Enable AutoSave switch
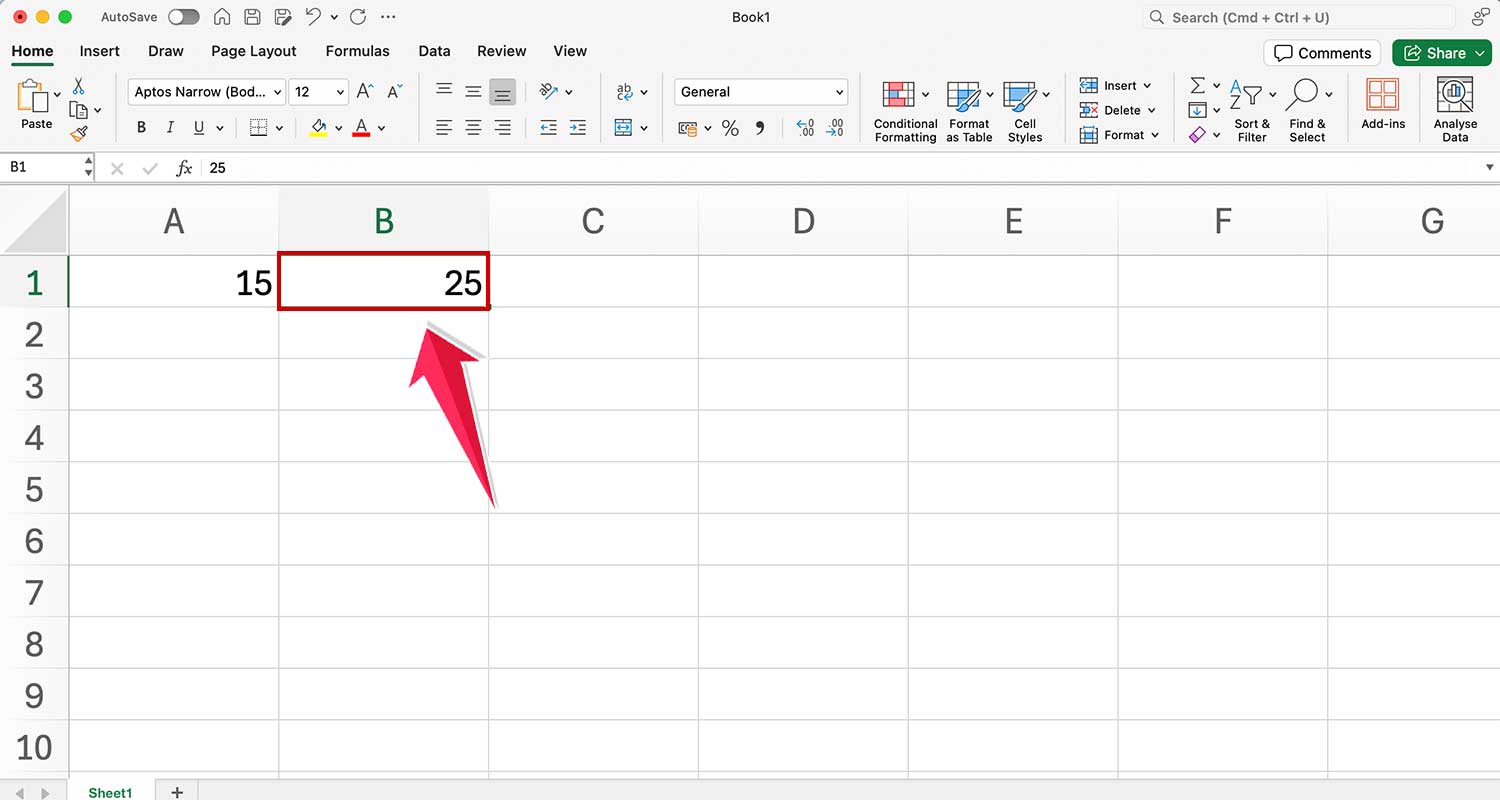The height and width of the screenshot is (800, 1500). (184, 16)
